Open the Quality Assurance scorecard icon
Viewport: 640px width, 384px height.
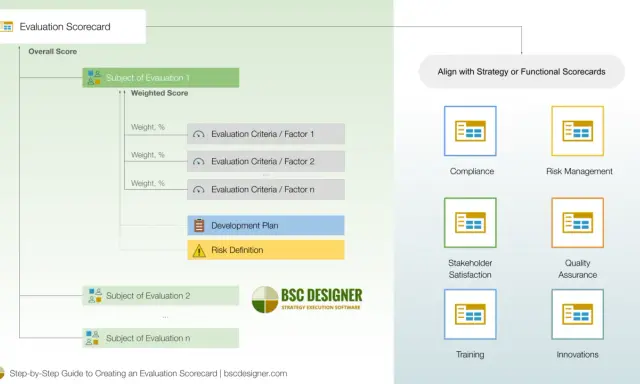point(578,223)
